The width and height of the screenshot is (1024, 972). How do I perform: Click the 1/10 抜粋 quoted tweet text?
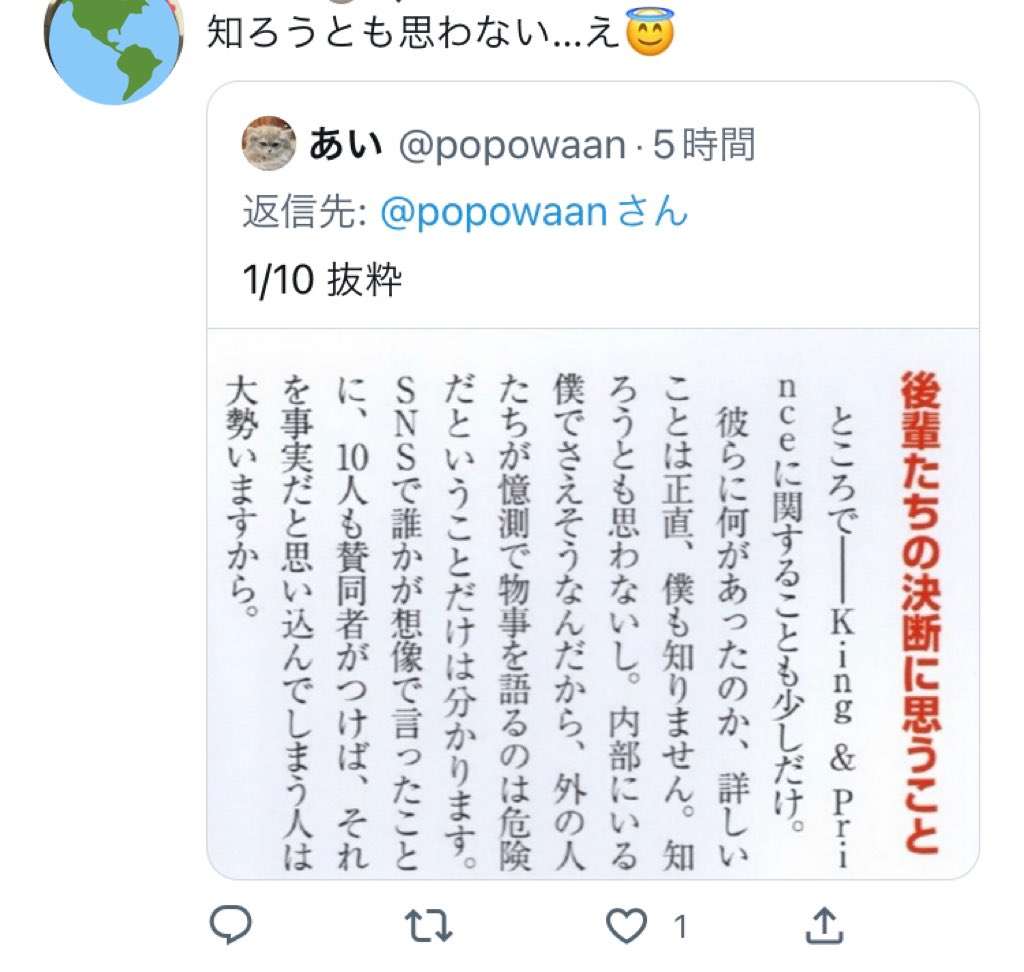[x=322, y=280]
